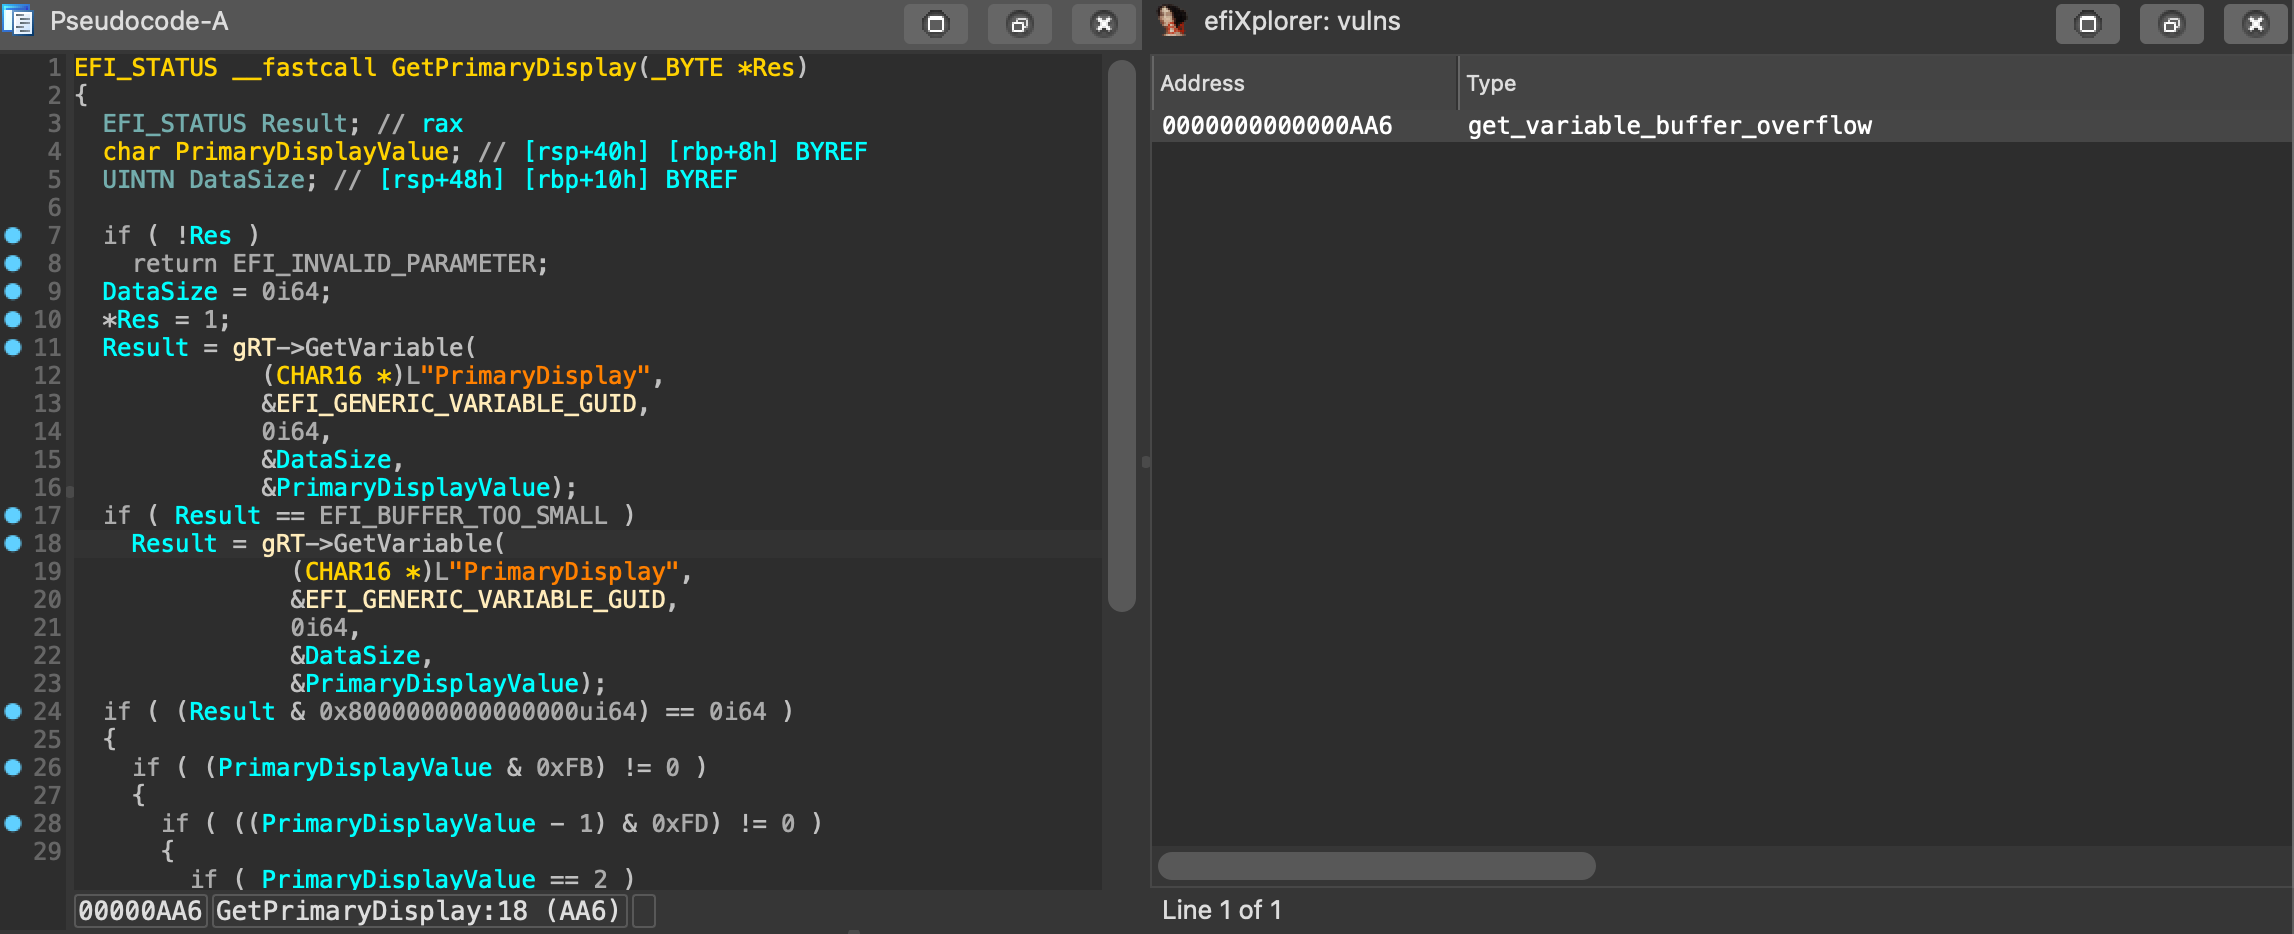The image size is (2294, 934).
Task: Select the Pseudocode-A tab title
Action: [139, 22]
